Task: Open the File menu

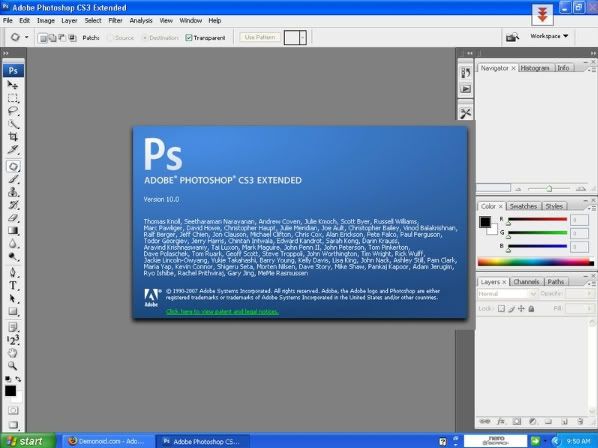Action: click(x=8, y=21)
